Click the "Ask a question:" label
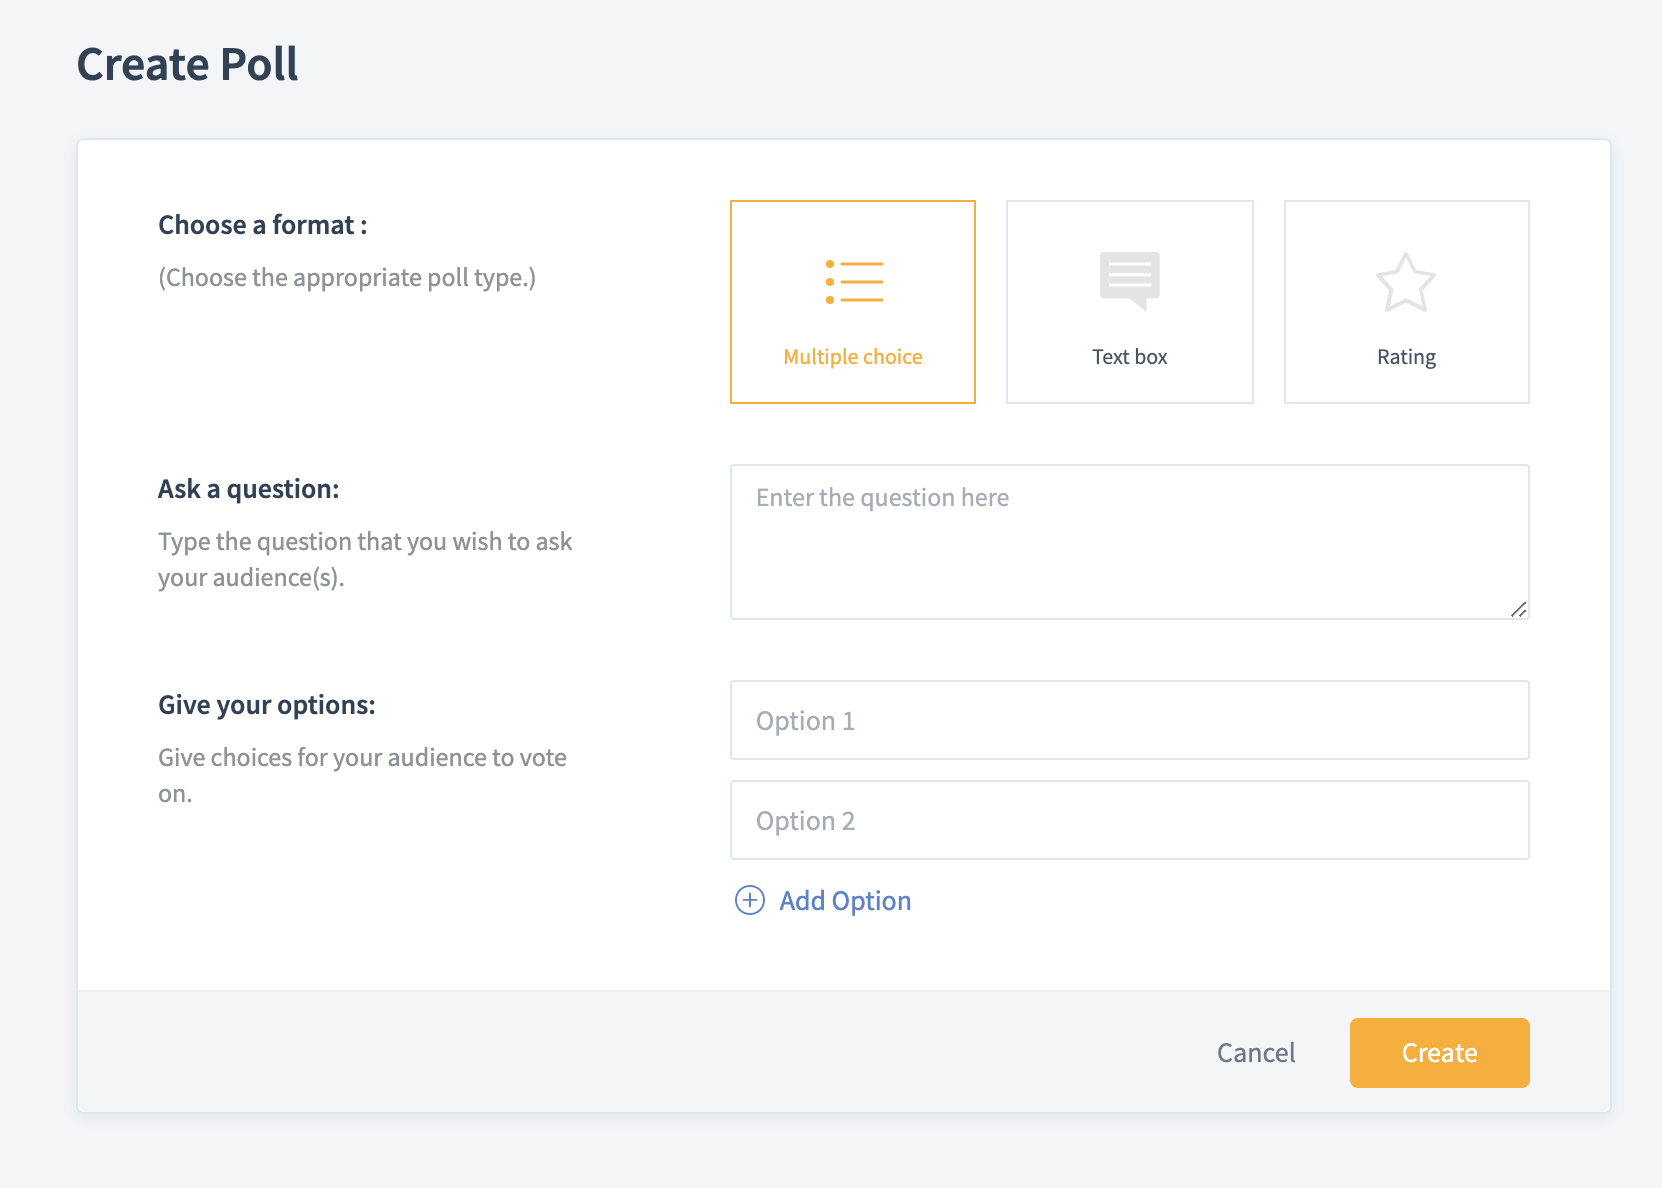Screen dimensions: 1662x1188 [x=249, y=489]
